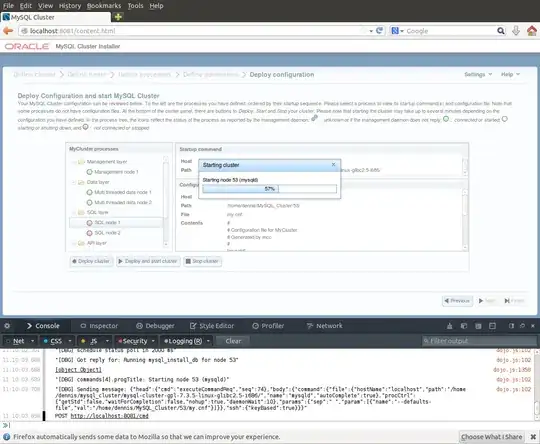Click Deploy and start cluster button
The image size is (540, 444).
[x=148, y=261]
